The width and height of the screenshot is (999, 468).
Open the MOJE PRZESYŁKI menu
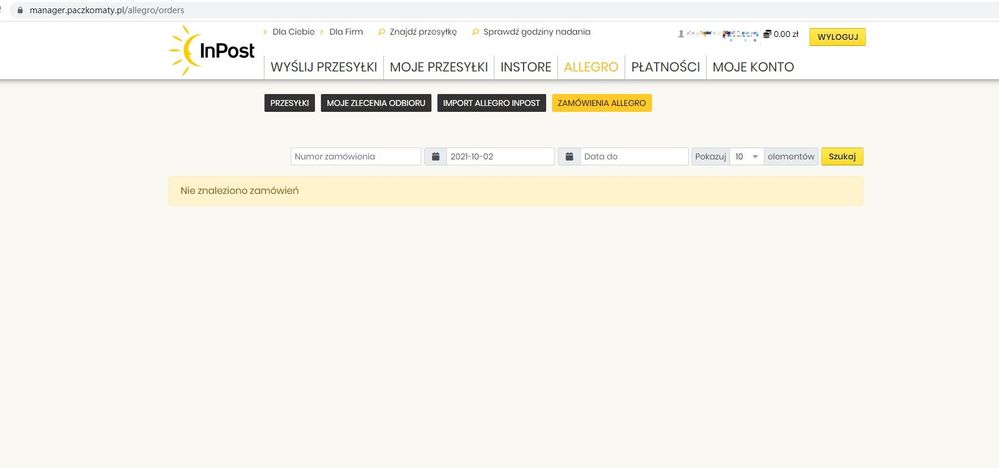(x=439, y=67)
